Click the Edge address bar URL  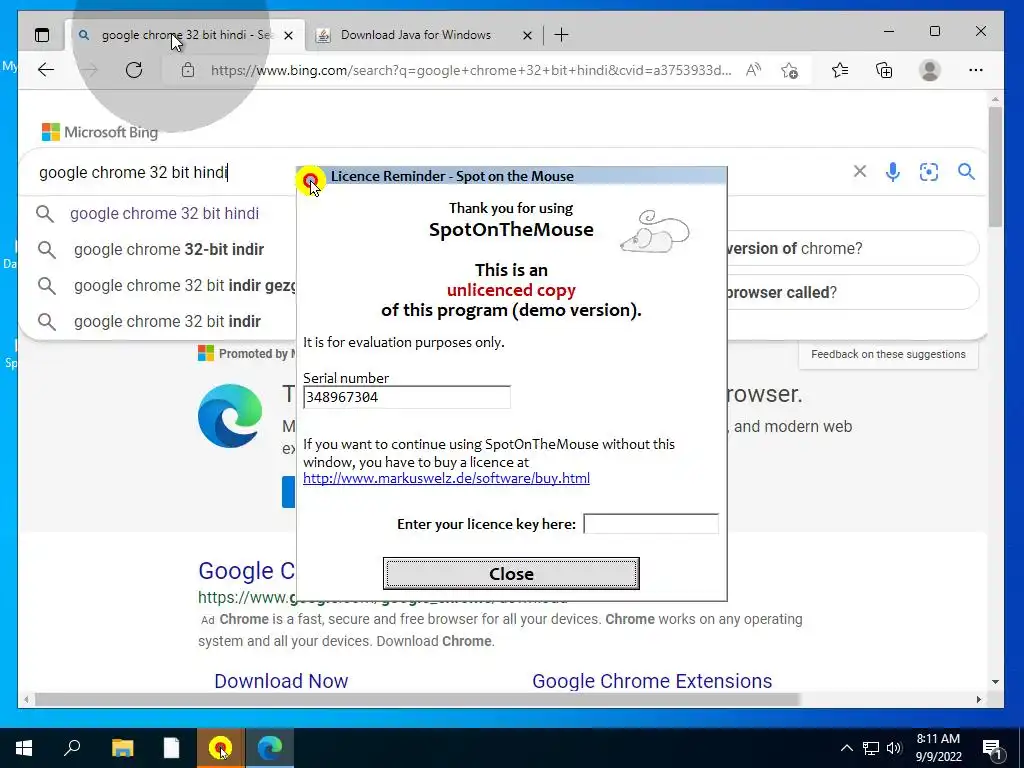pos(471,70)
